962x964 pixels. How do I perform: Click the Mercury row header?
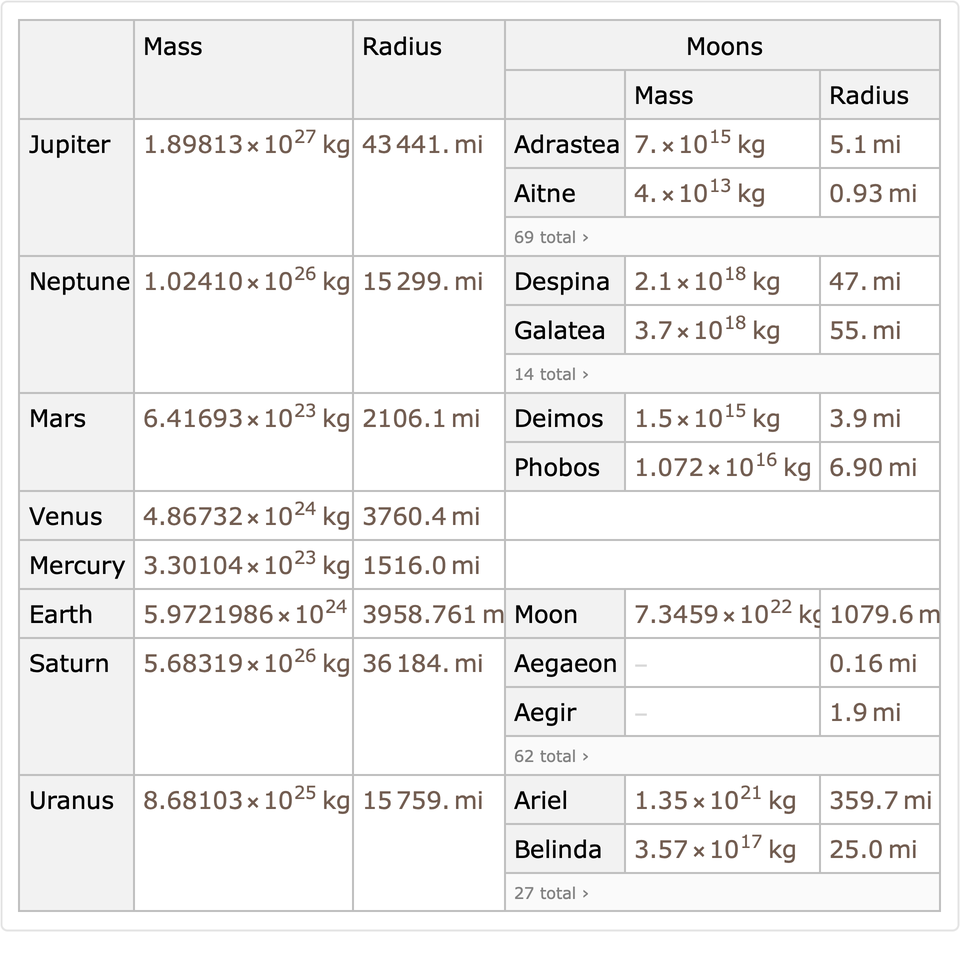click(77, 566)
